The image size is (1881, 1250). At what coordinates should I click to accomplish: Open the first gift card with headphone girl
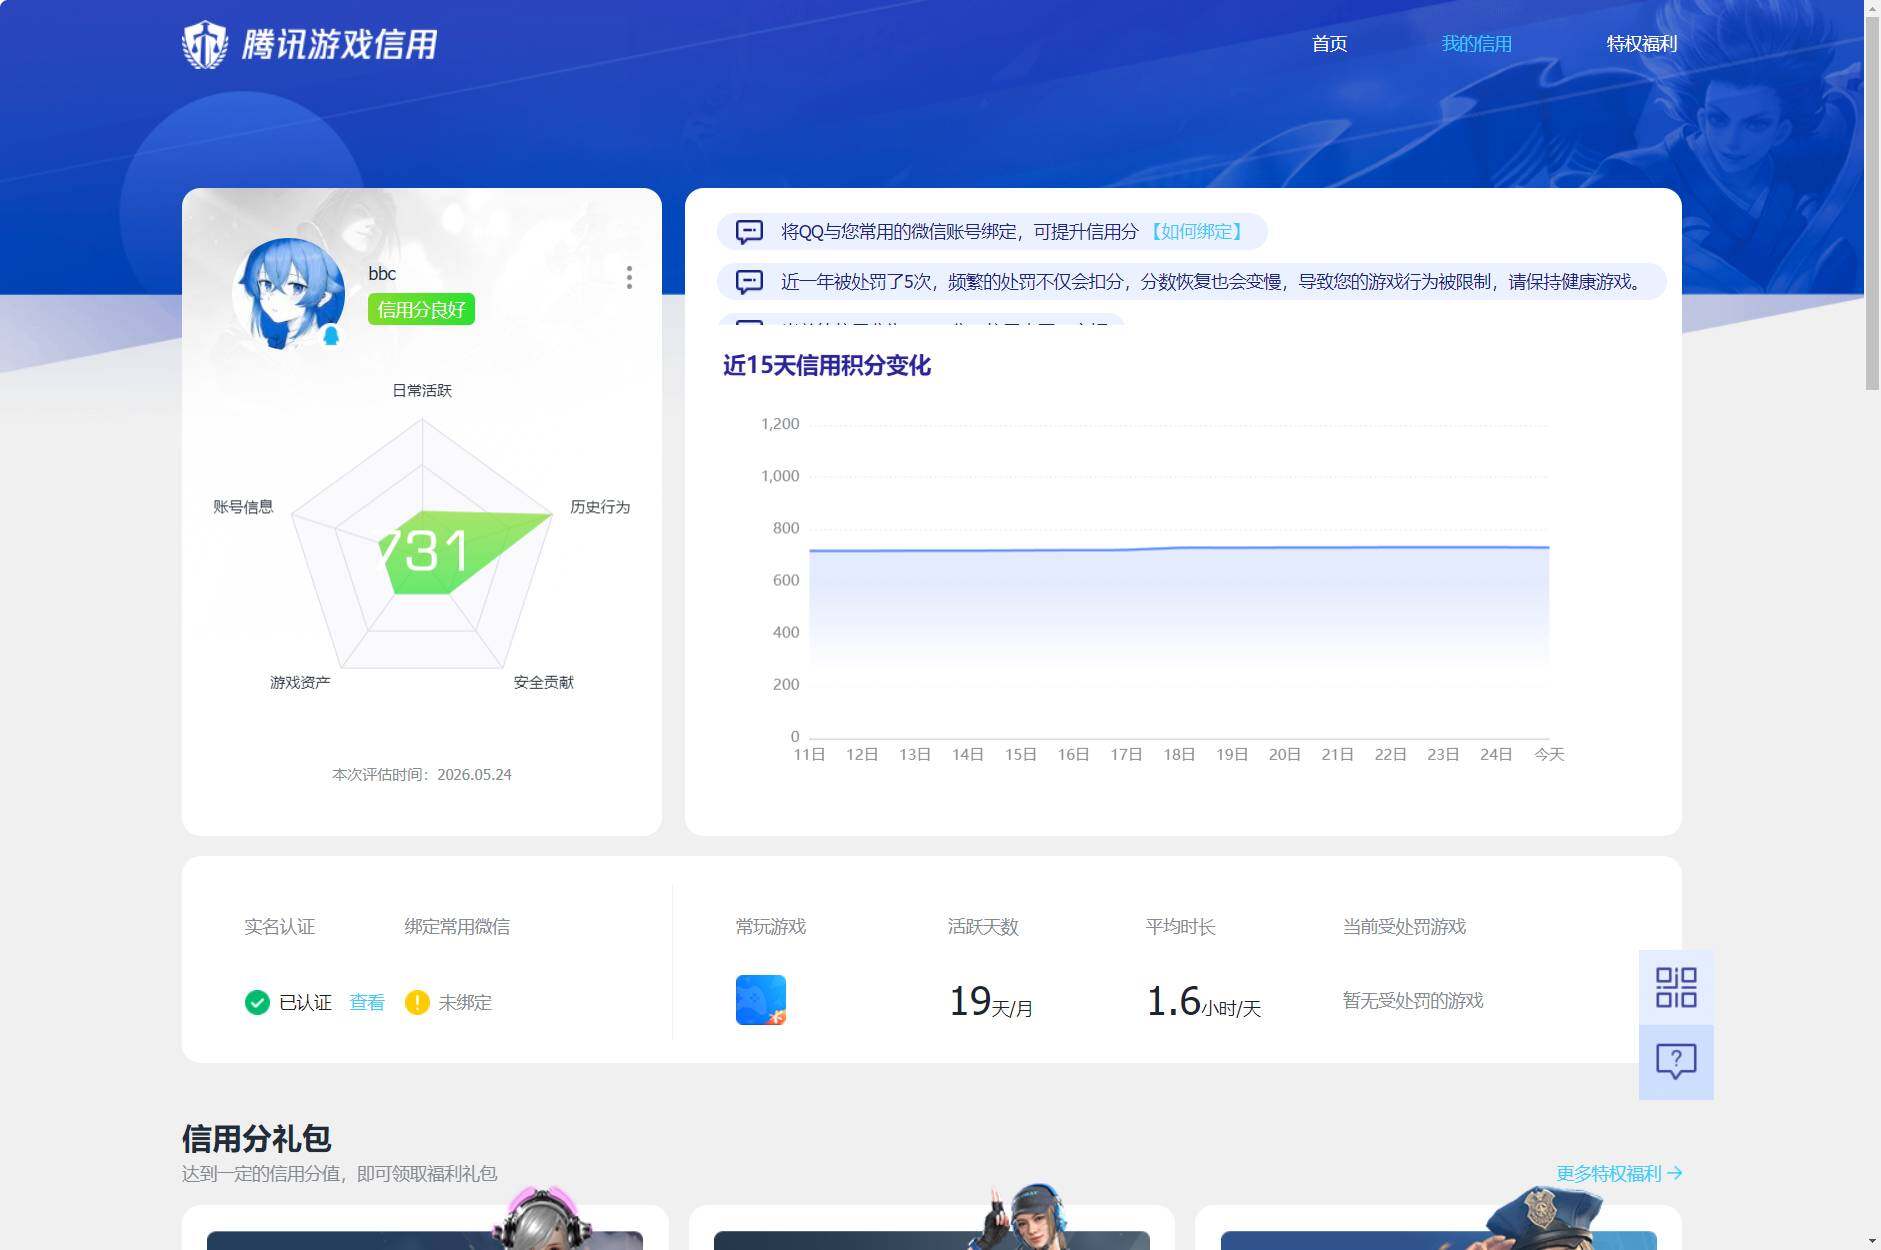pos(425,1227)
